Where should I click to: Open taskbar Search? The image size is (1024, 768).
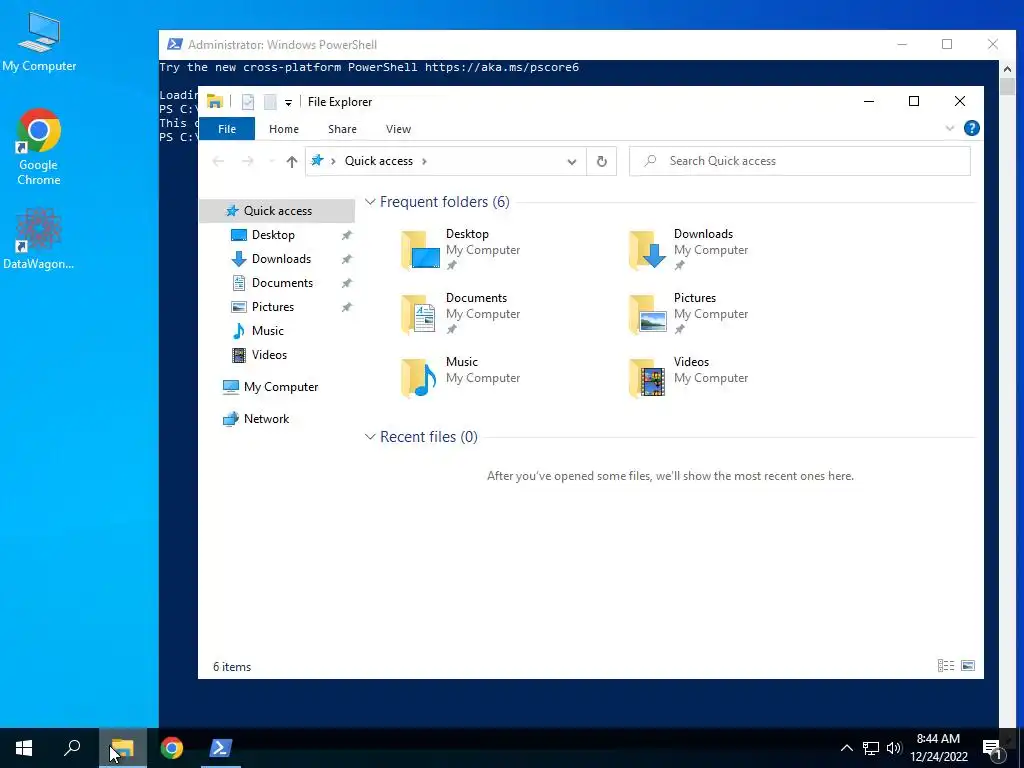pyautogui.click(x=72, y=748)
